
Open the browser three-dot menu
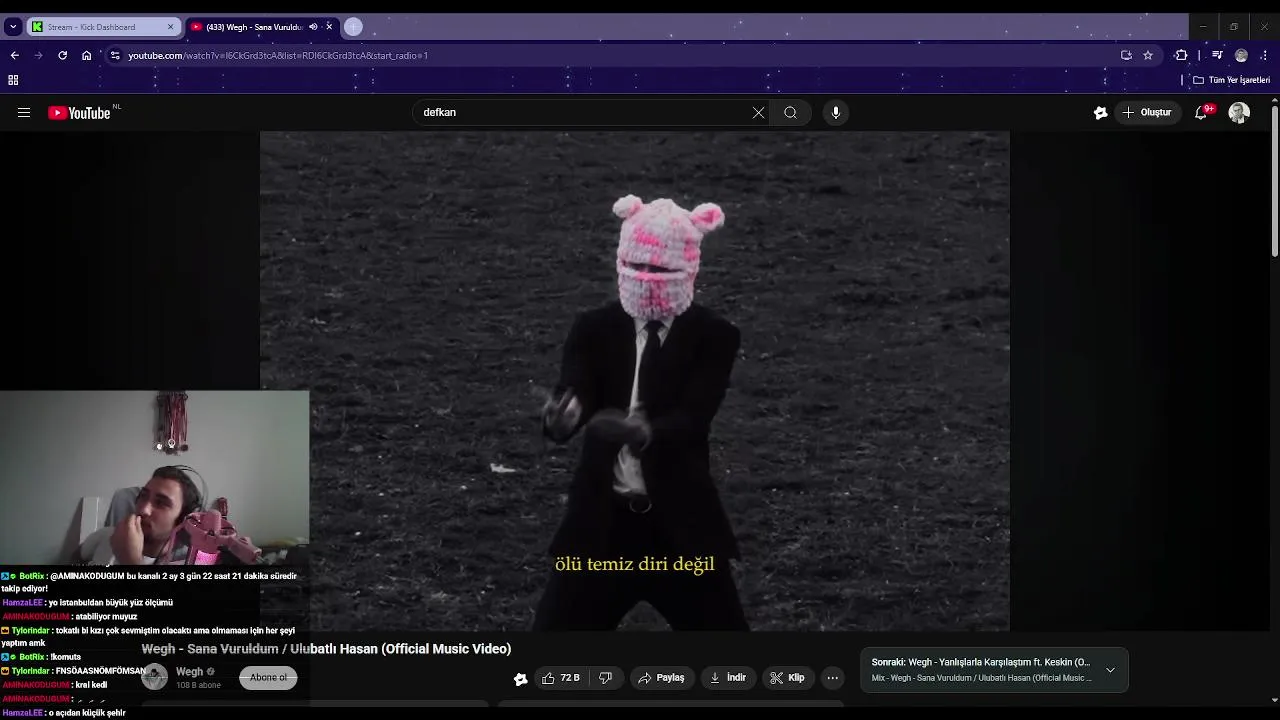click(1265, 55)
